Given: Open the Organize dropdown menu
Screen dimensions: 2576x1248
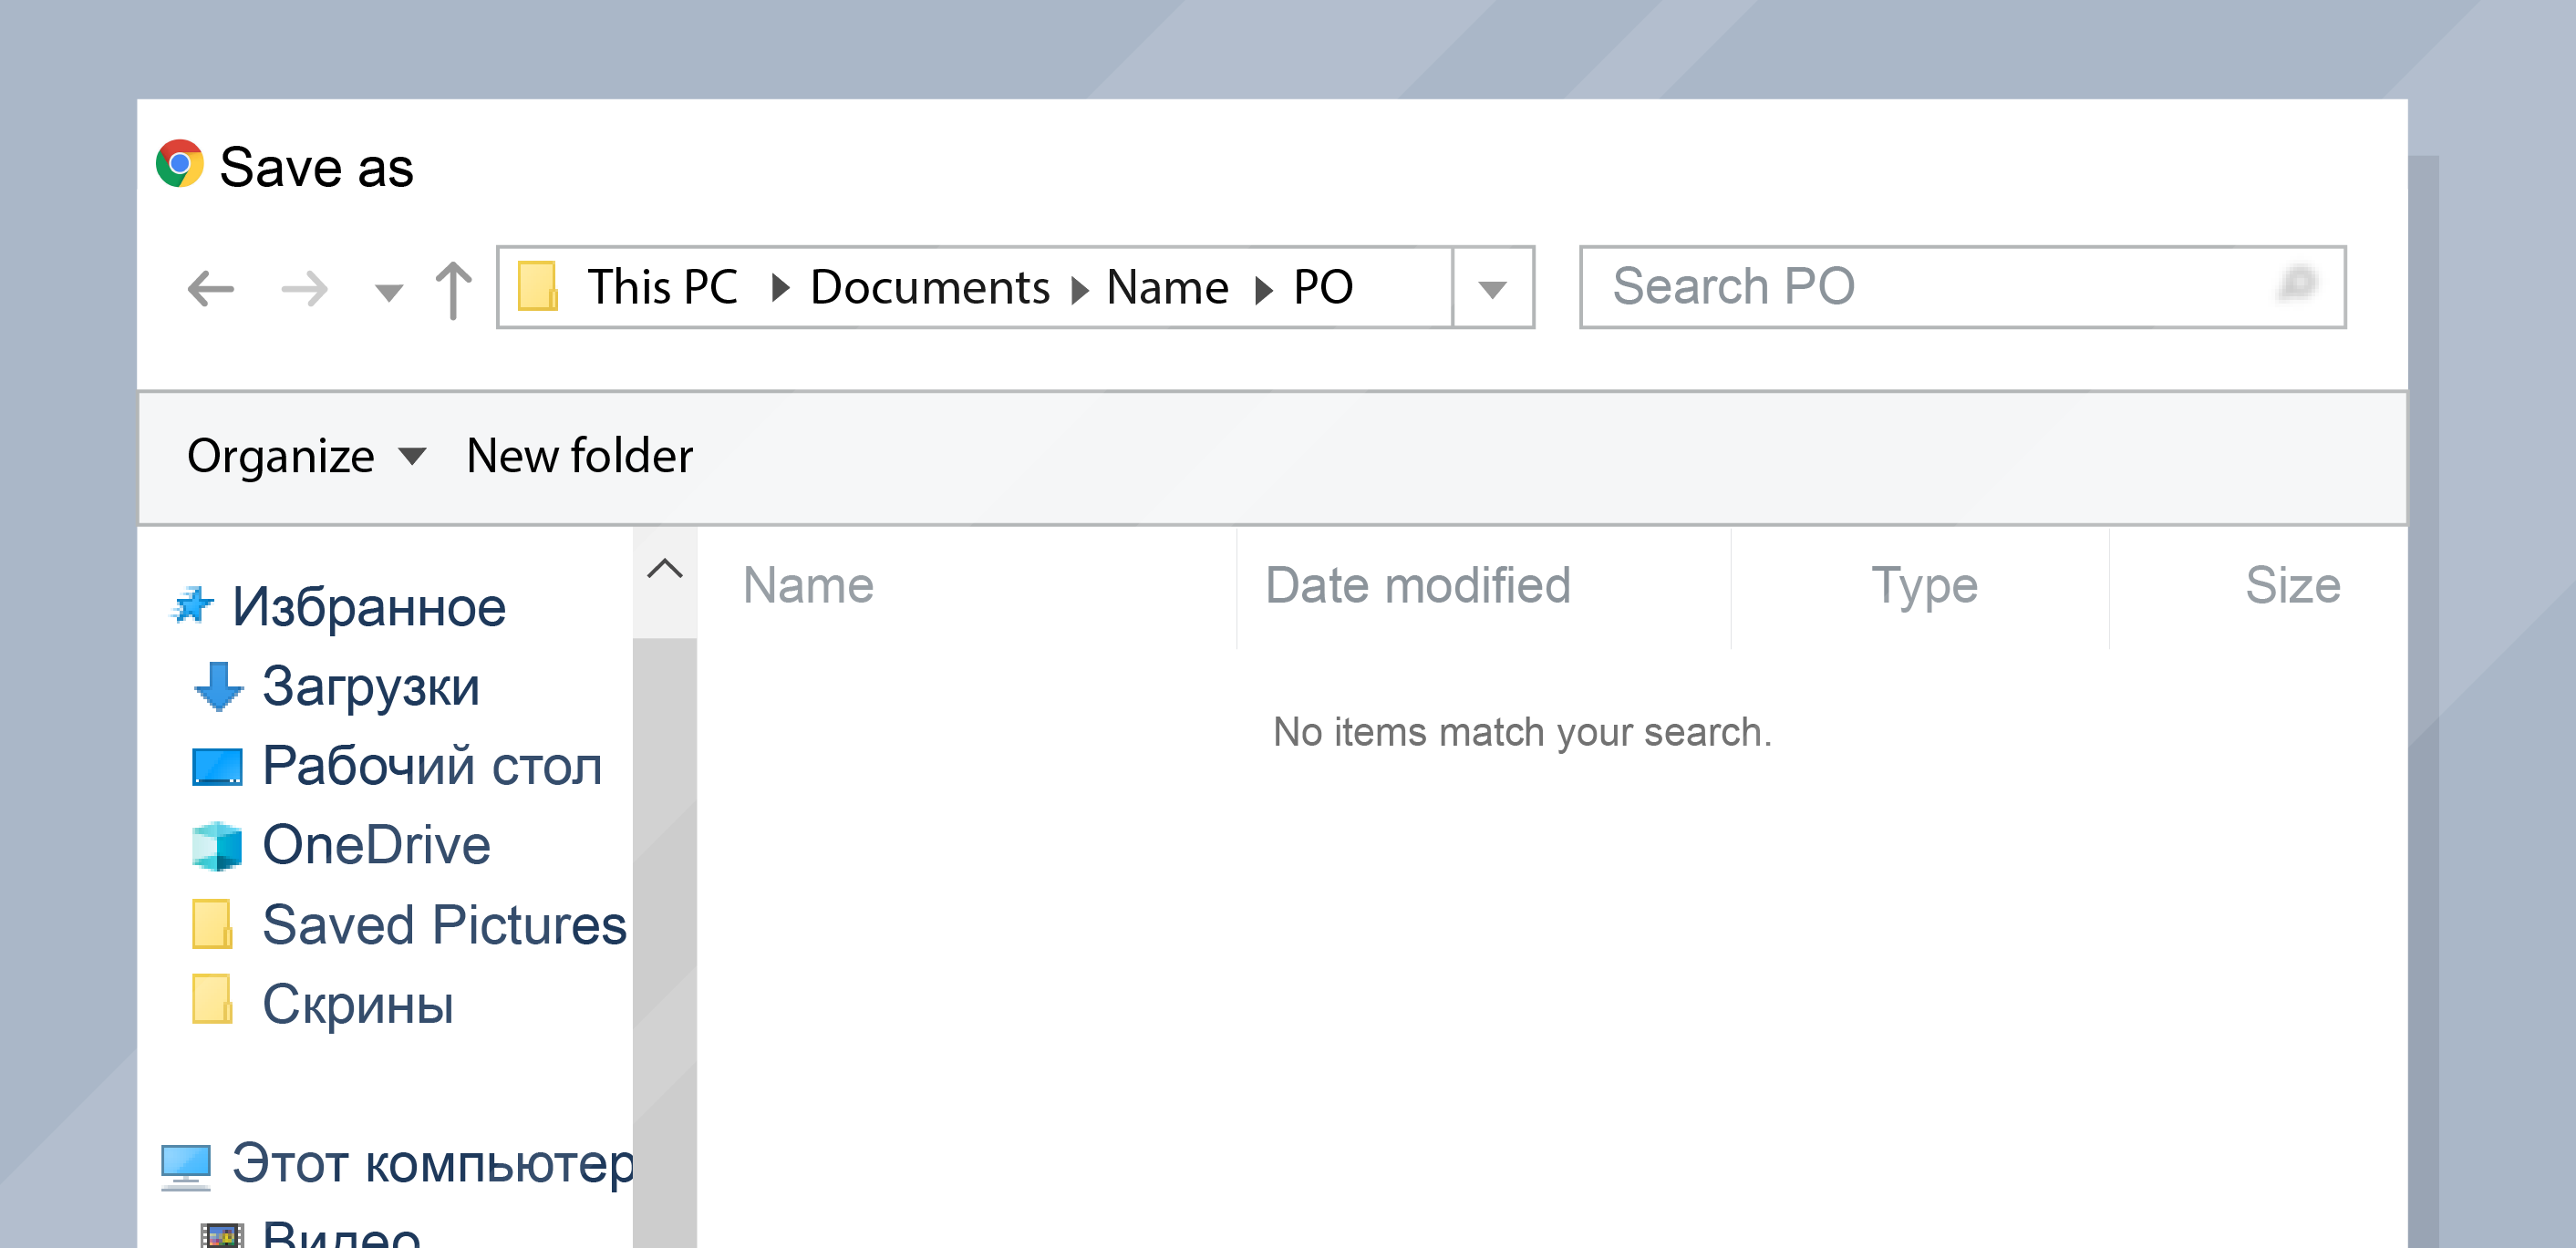Looking at the screenshot, I should coord(306,457).
